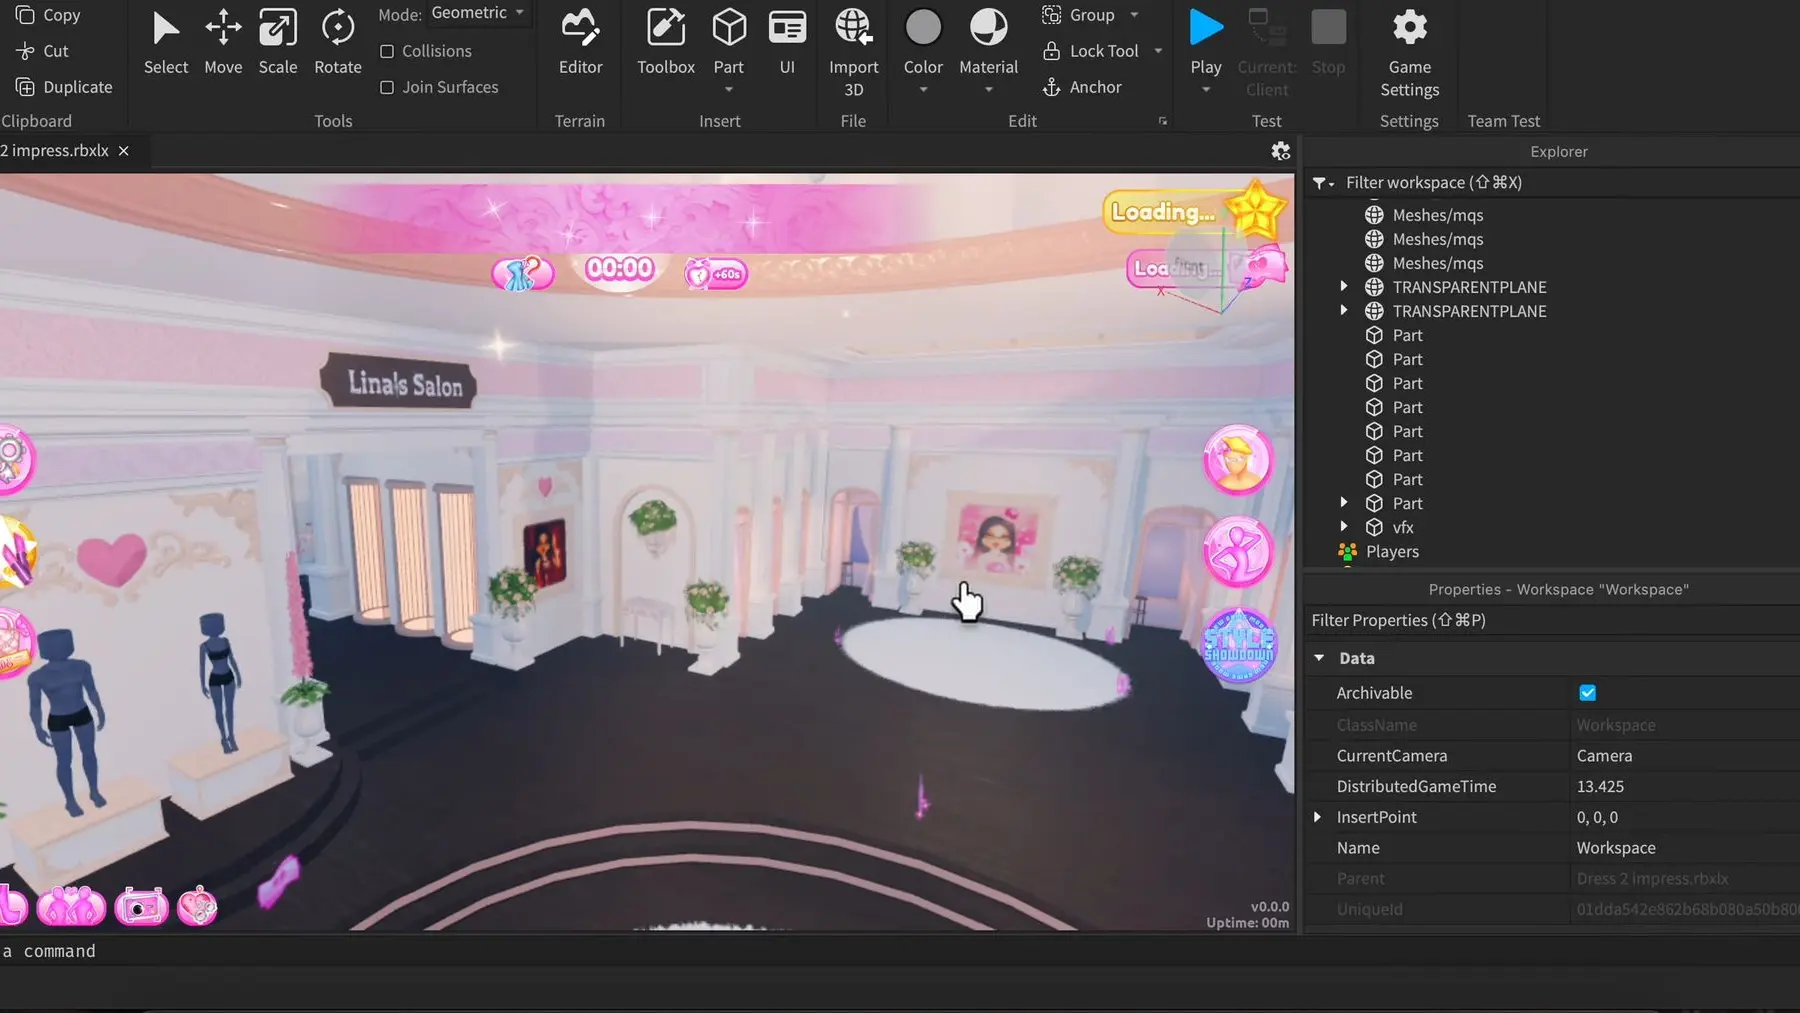The height and width of the screenshot is (1013, 1800).
Task: Pick the Rotate tool
Action: [338, 43]
